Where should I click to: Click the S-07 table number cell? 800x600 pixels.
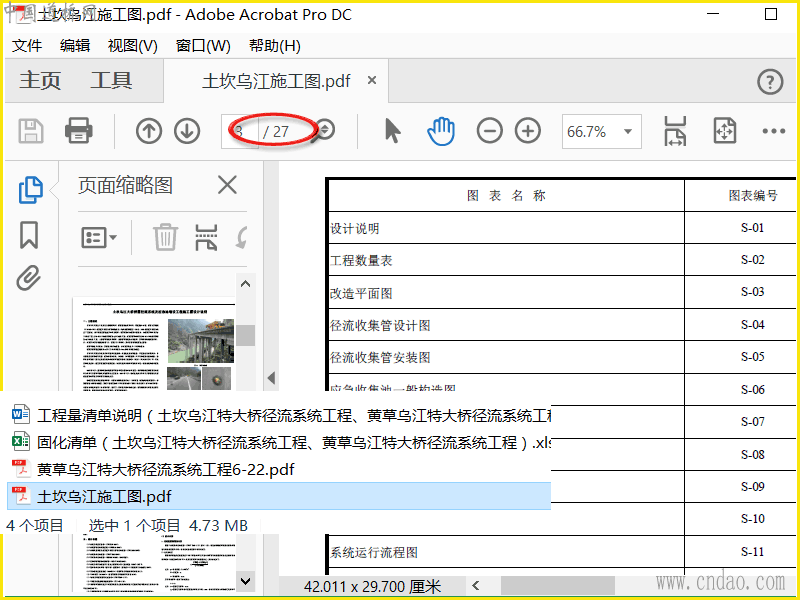pyautogui.click(x=741, y=422)
